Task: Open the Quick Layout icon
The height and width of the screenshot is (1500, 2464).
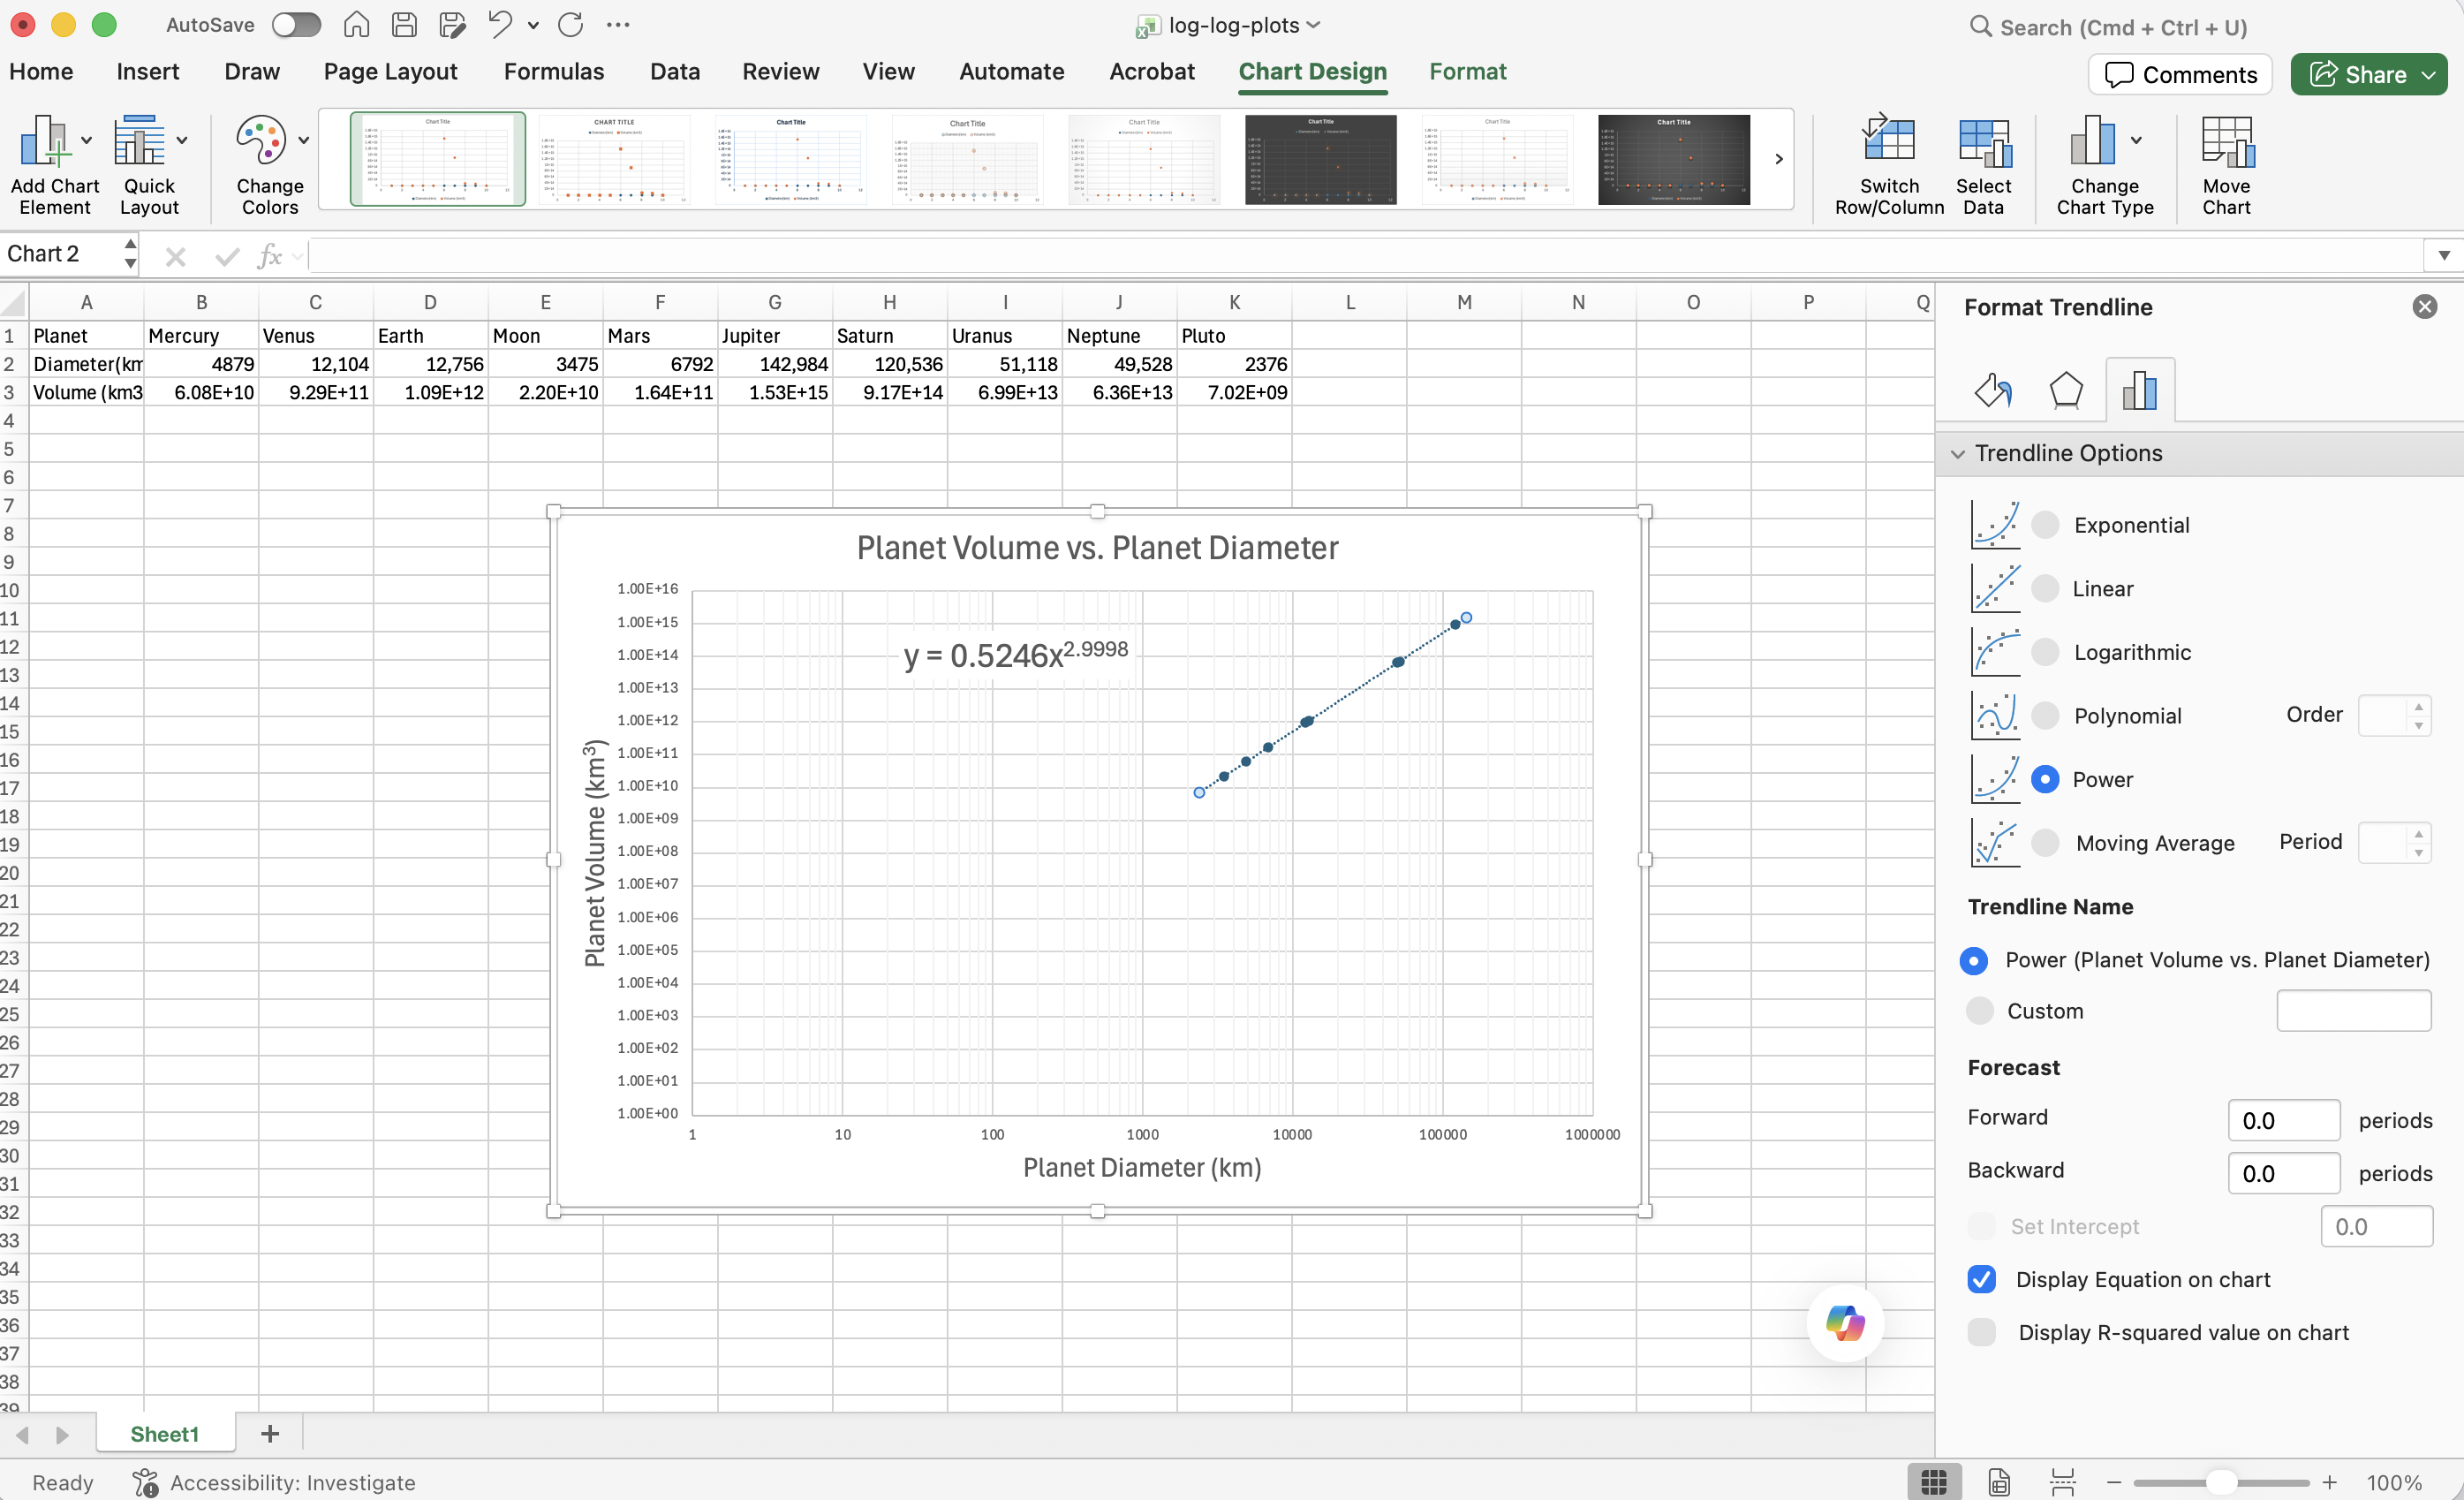Action: coord(139,140)
